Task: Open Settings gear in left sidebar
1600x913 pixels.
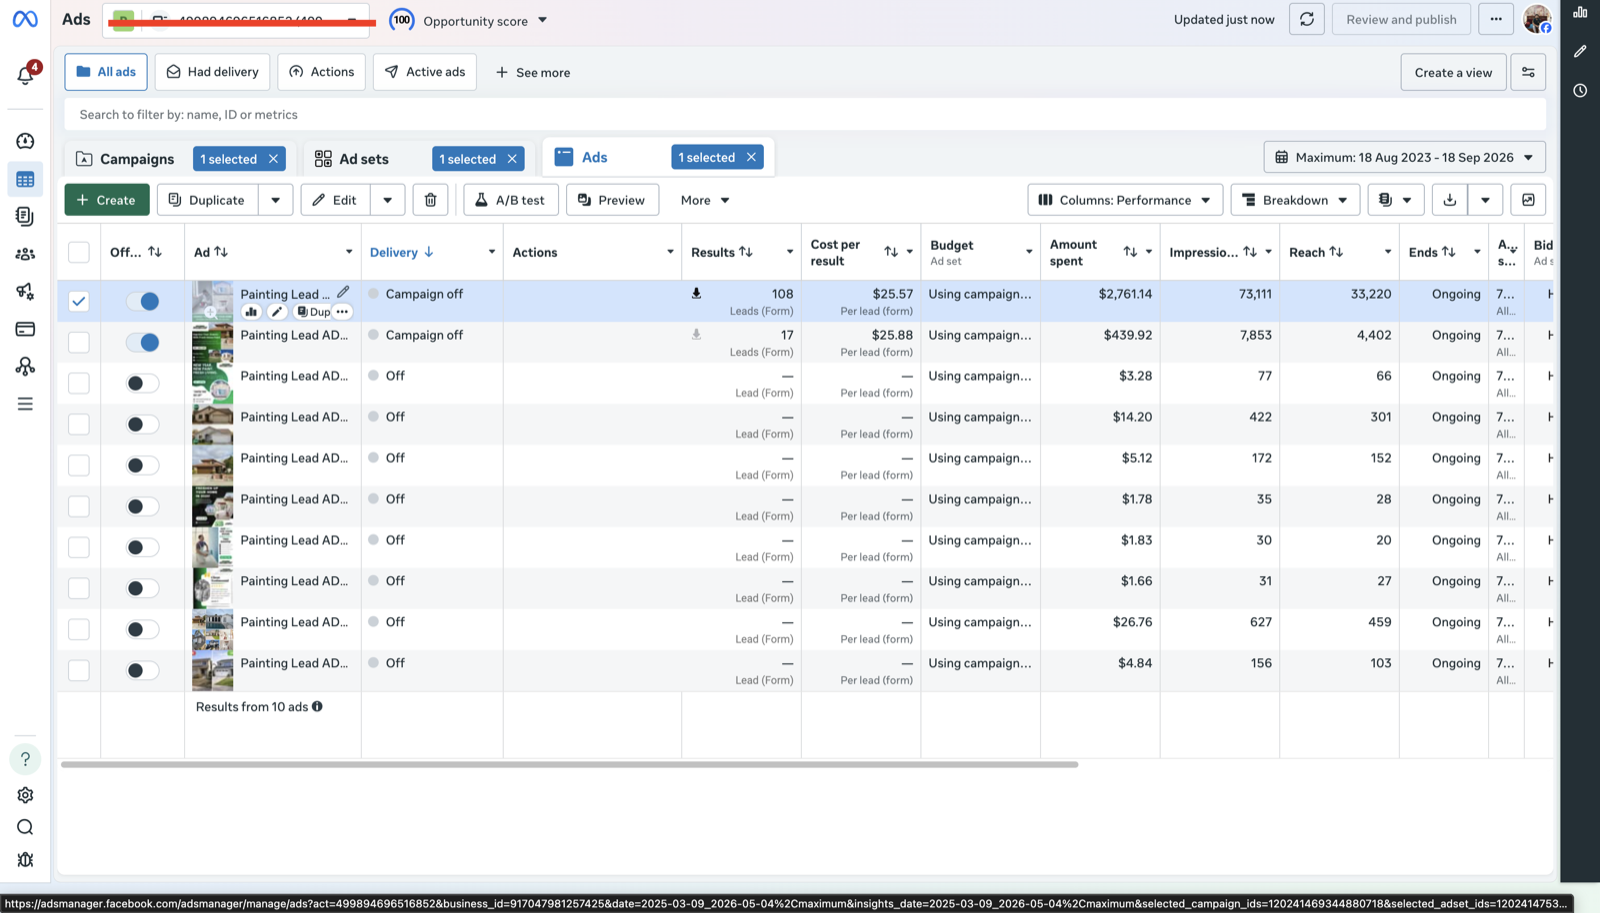Action: tap(25, 795)
